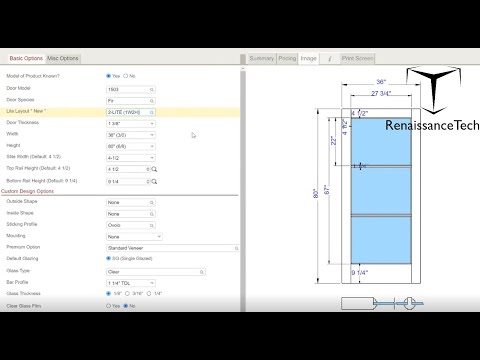Open the Premium Option lookup icon
Viewport: 480px width, 360px height.
pos(236,248)
